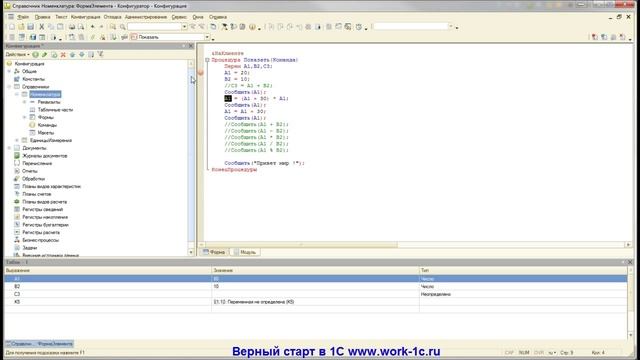
Task: Open the procedure selector dropdown Показать
Action: click(207, 37)
